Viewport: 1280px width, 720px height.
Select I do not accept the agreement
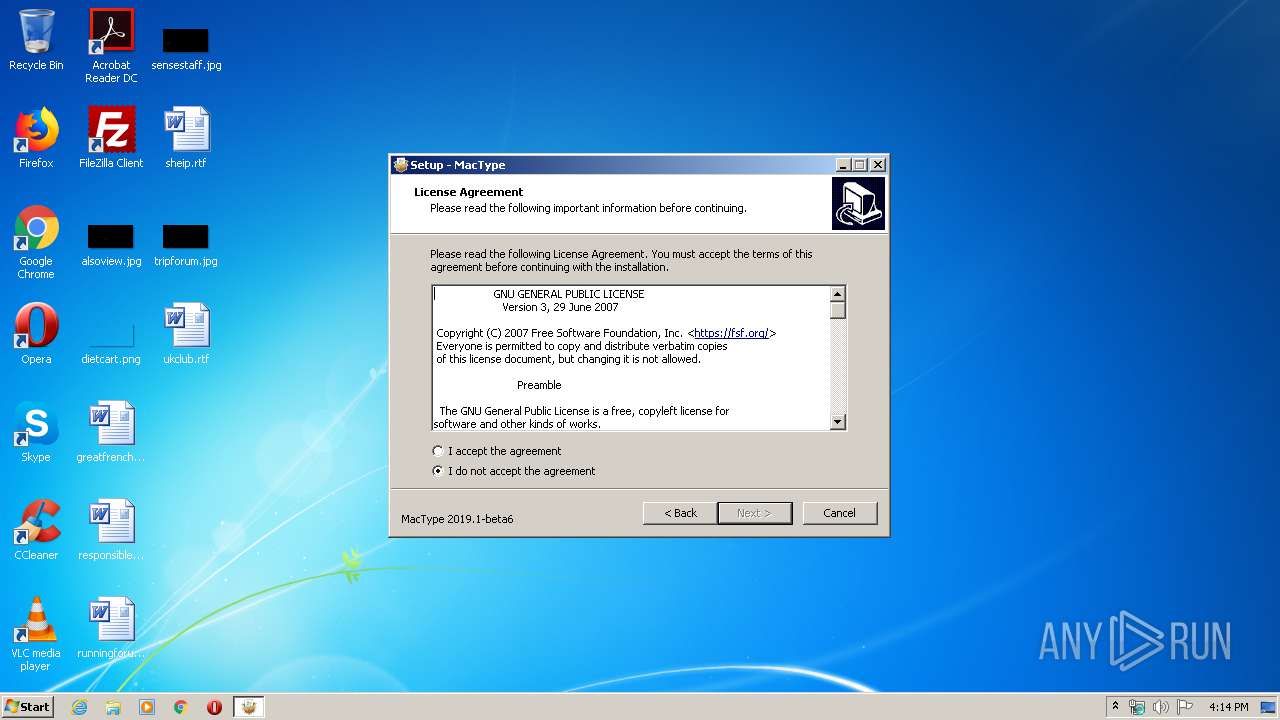click(514, 471)
